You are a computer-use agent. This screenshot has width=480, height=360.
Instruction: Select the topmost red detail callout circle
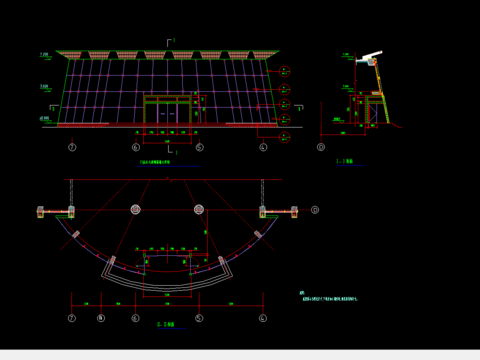(x=284, y=71)
